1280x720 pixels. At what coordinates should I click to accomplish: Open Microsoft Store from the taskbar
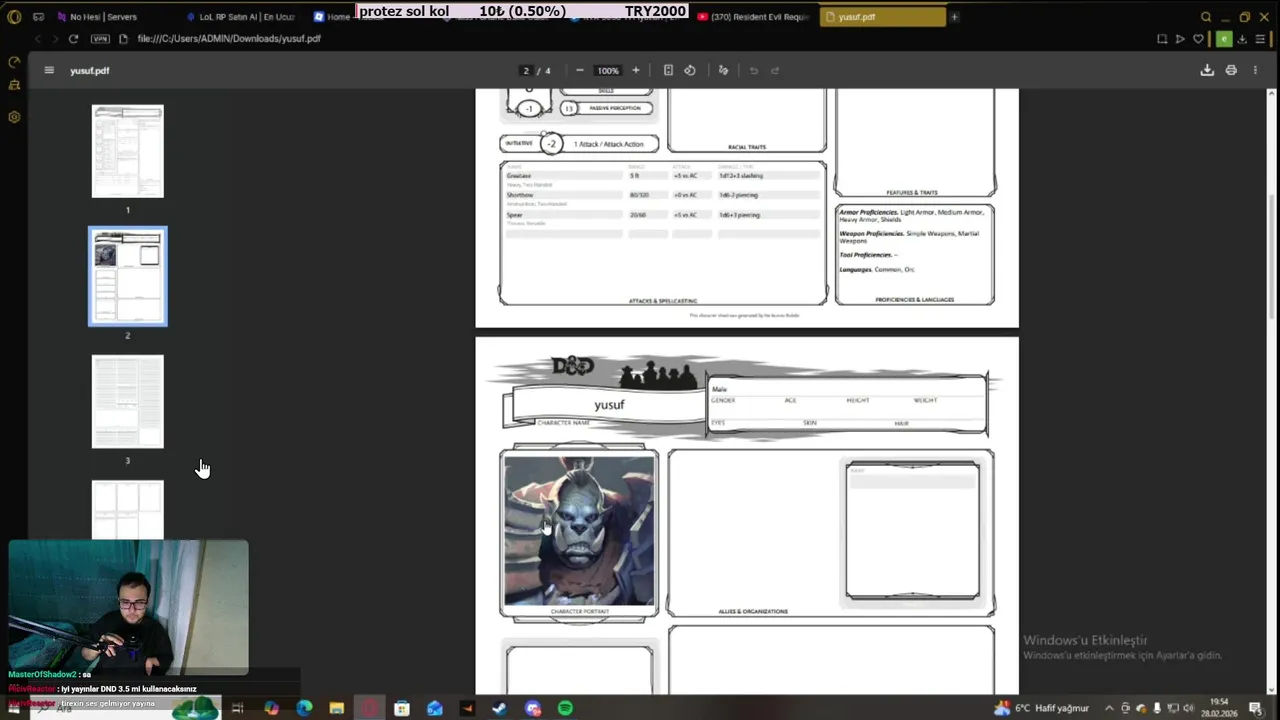pos(402,708)
